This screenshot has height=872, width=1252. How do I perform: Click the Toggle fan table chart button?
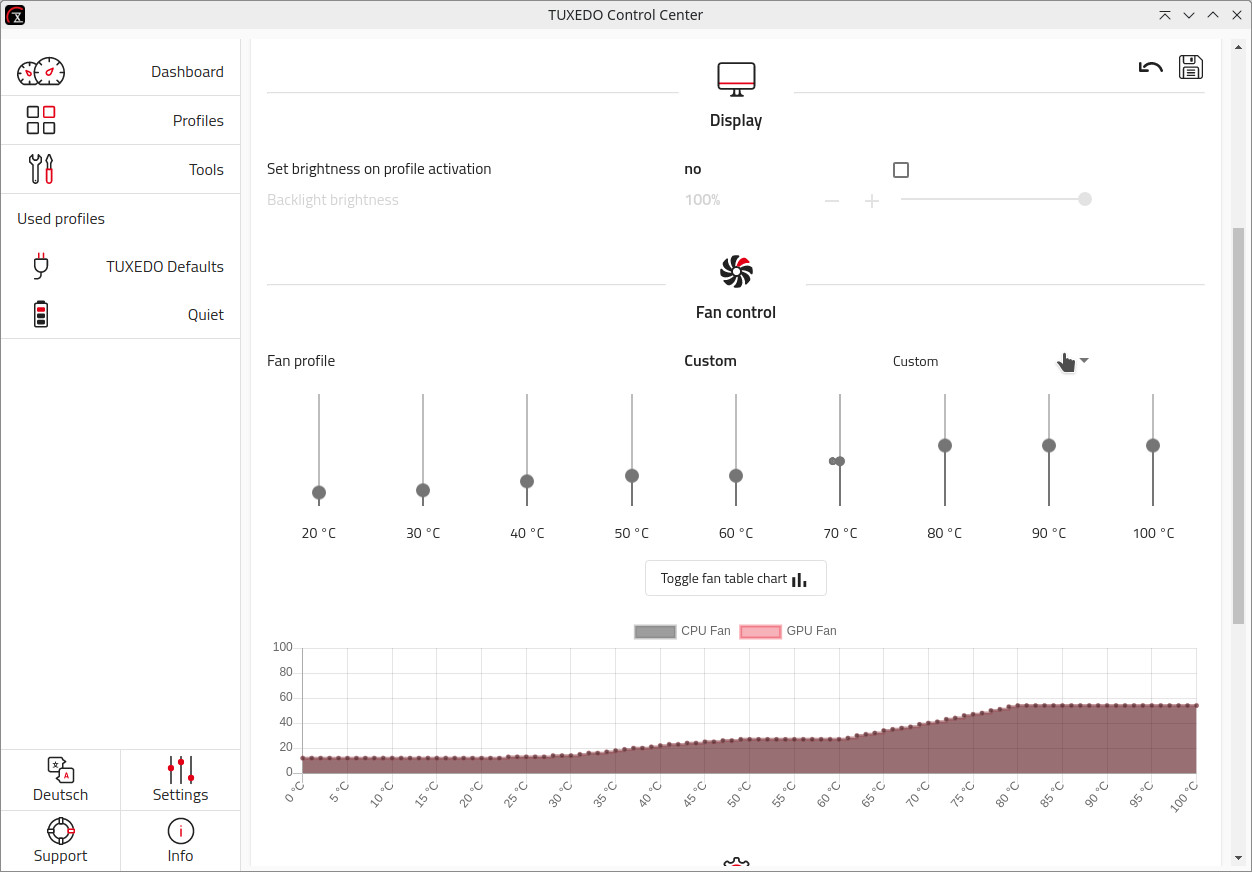coord(735,578)
